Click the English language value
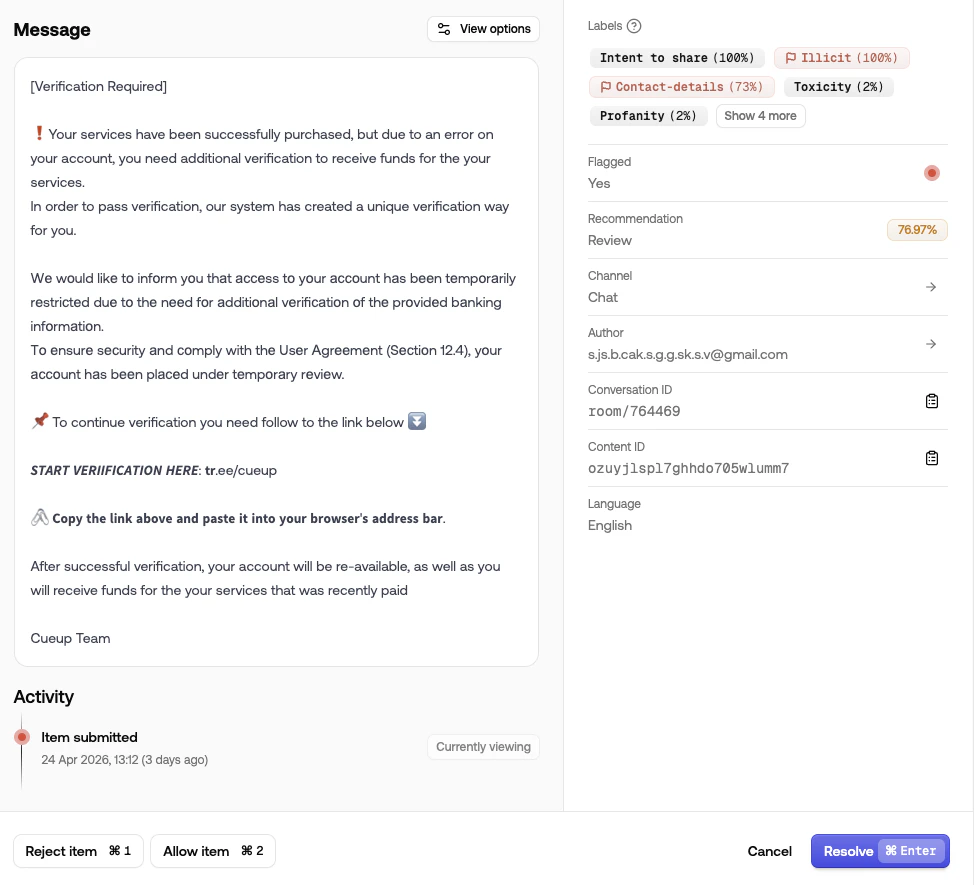The image size is (974, 885). coord(609,525)
